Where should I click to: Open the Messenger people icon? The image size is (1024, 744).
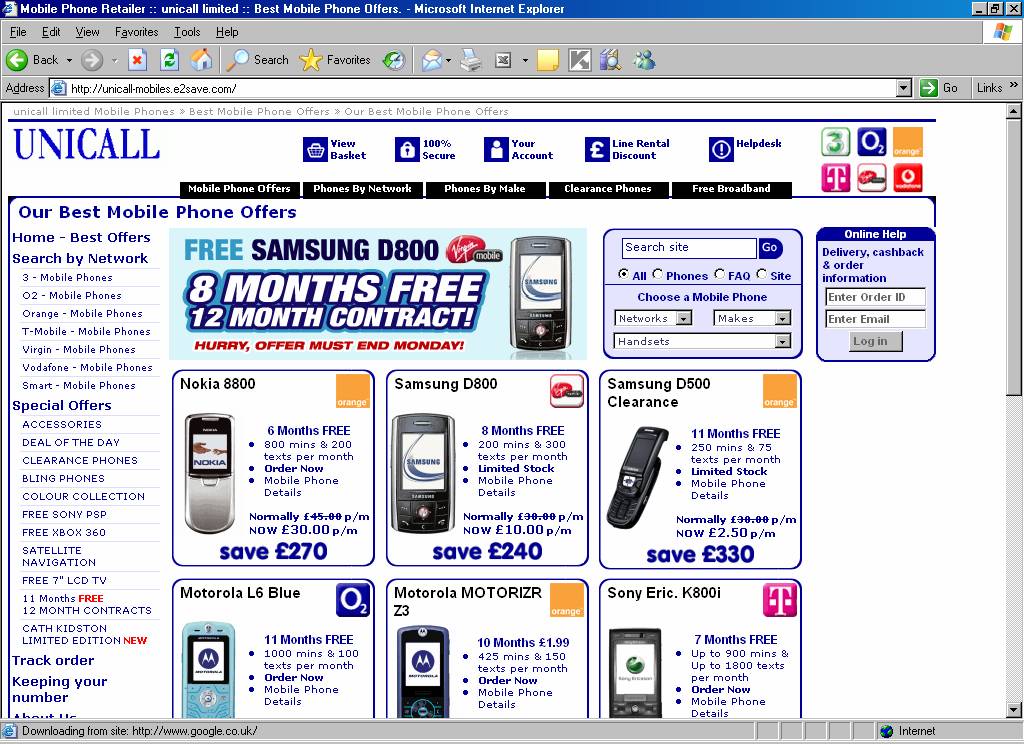(x=644, y=60)
